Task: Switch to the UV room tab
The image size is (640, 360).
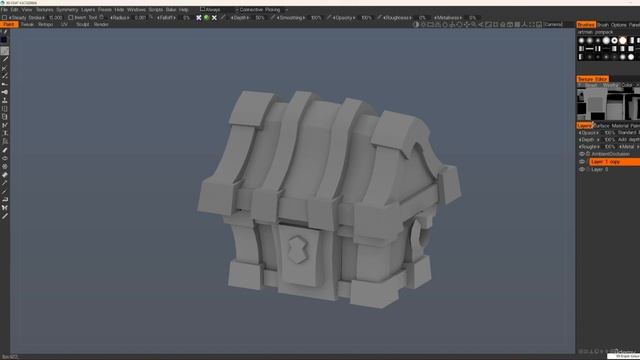Action: pyautogui.click(x=64, y=24)
